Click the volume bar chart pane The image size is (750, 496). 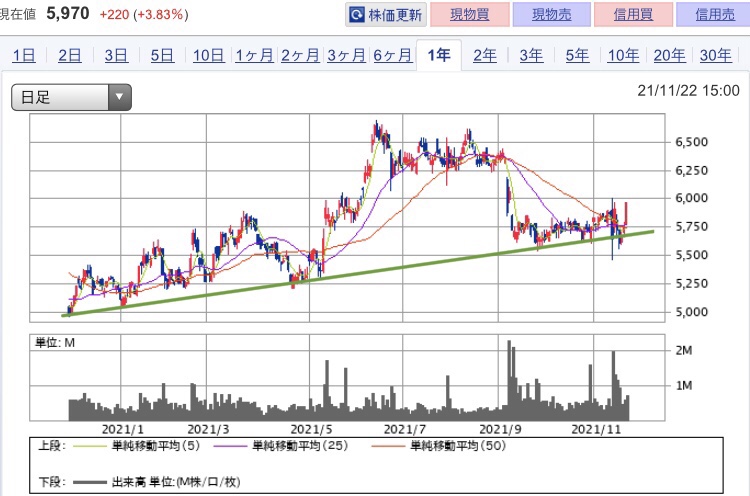pos(347,378)
